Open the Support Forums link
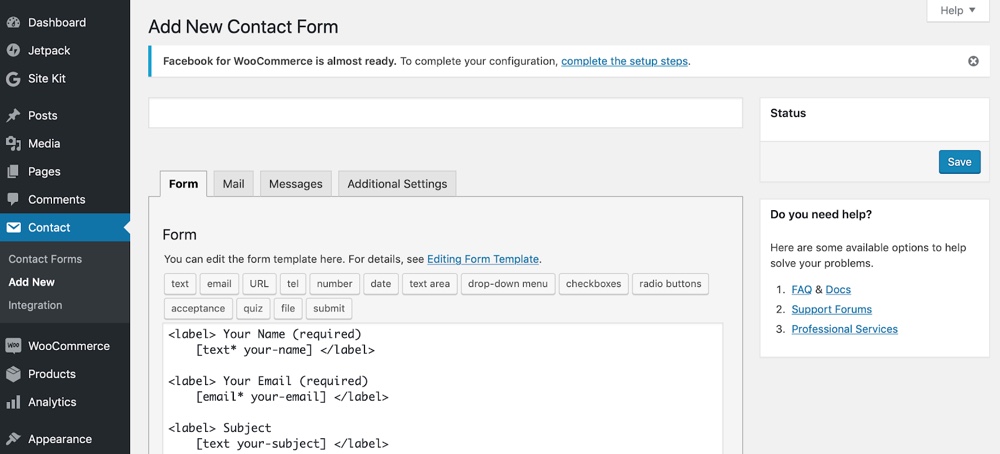 pyautogui.click(x=832, y=309)
